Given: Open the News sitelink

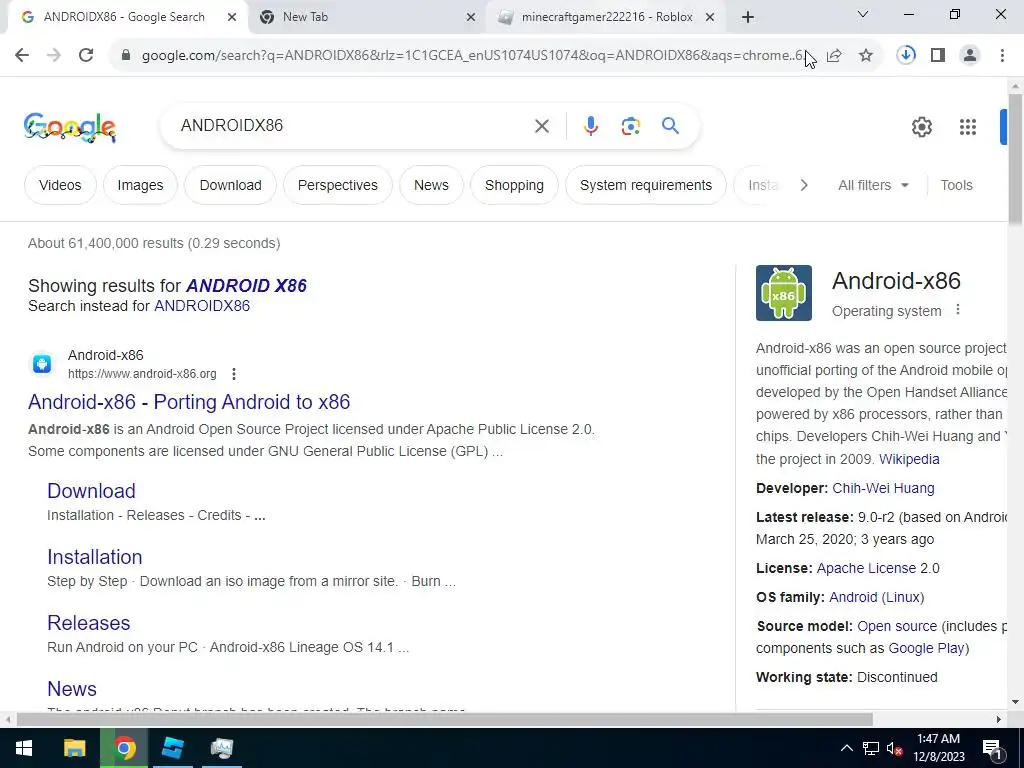Looking at the screenshot, I should tap(72, 689).
